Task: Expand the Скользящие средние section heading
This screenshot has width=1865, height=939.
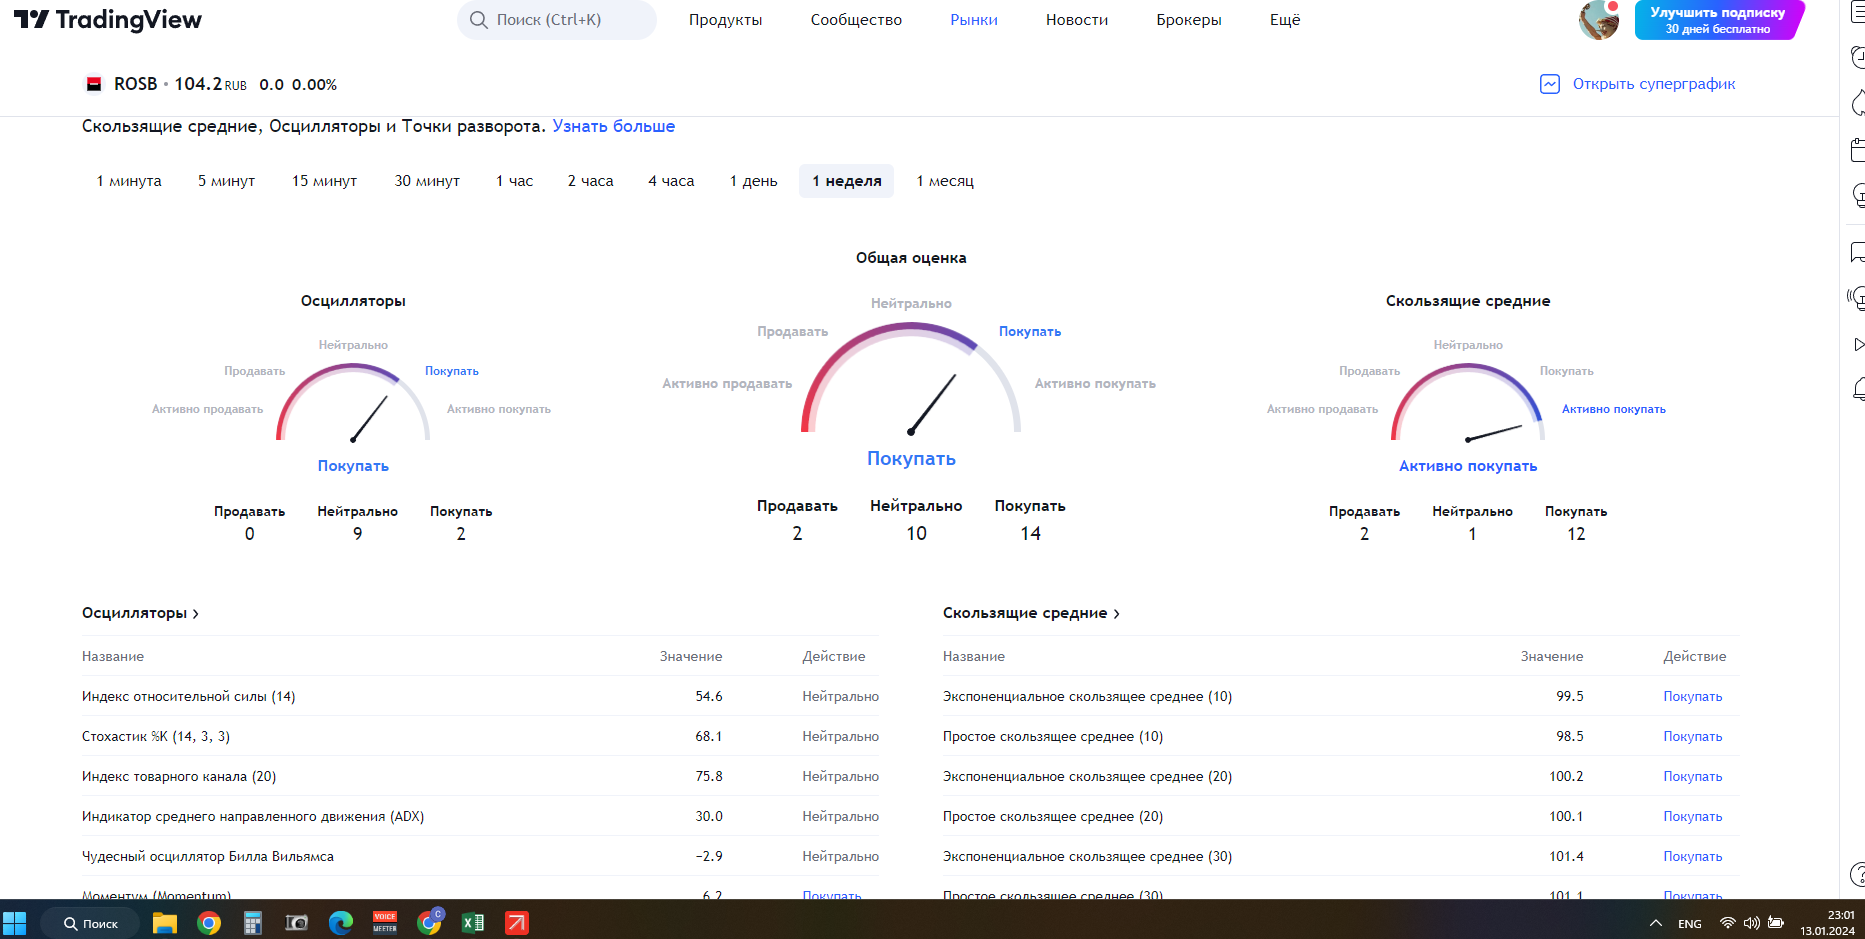Action: tap(1030, 613)
